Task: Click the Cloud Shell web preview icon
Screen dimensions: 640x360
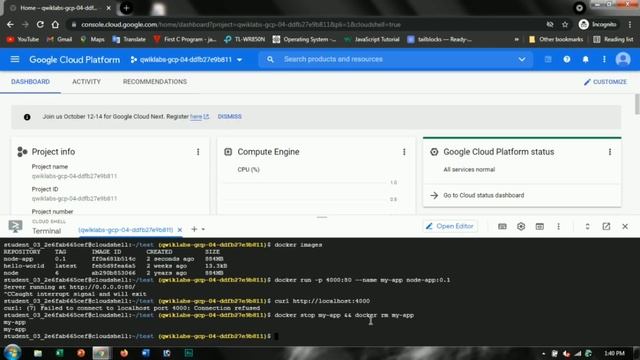Action: [x=540, y=227]
